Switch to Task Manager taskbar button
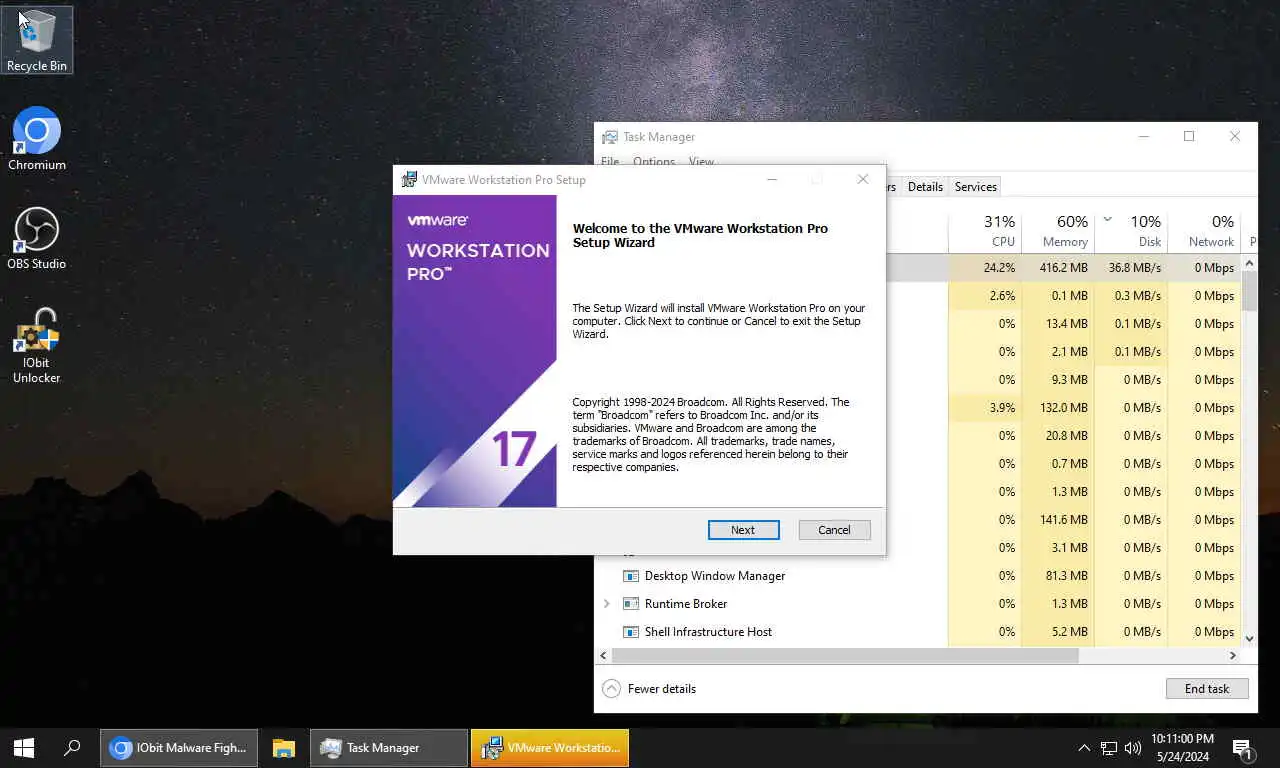The width and height of the screenshot is (1280, 768). click(389, 747)
